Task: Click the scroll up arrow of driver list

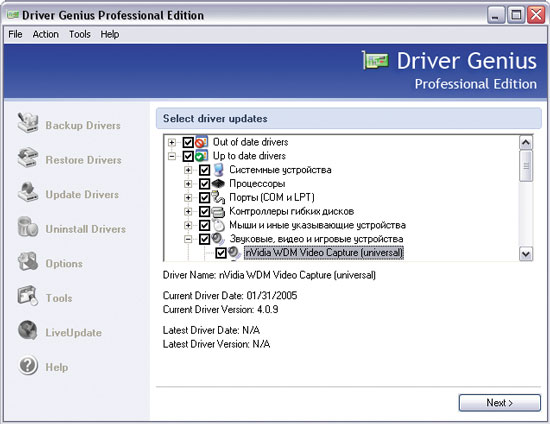Action: 526,142
